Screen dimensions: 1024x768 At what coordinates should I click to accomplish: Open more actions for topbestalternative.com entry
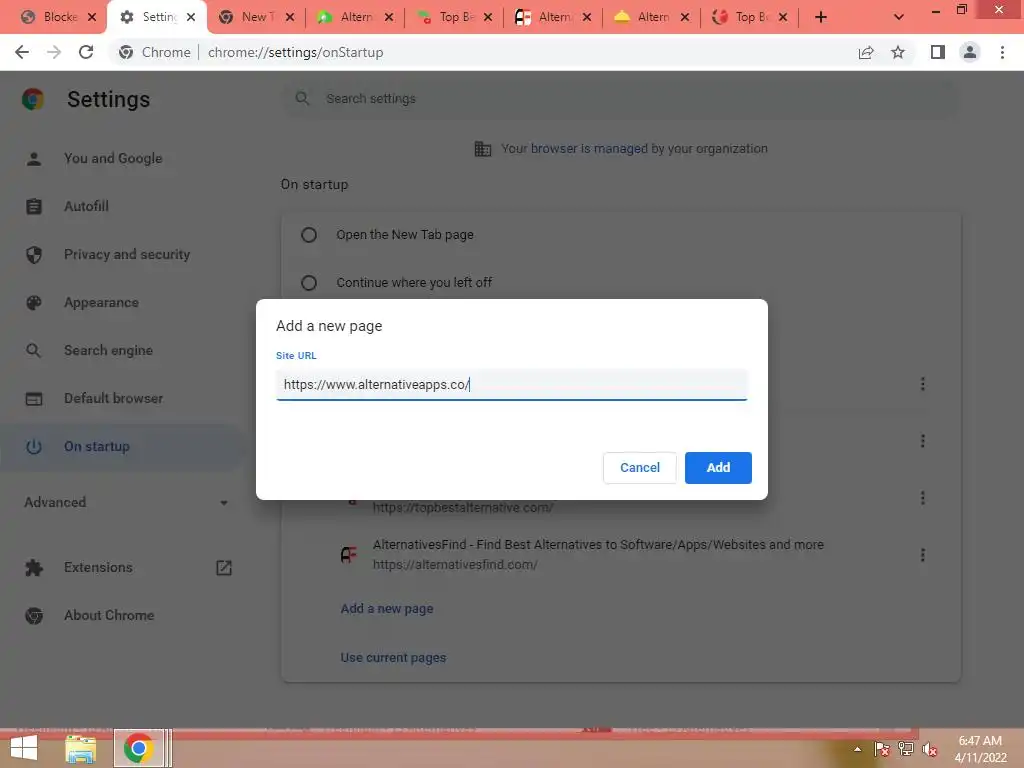[923, 498]
